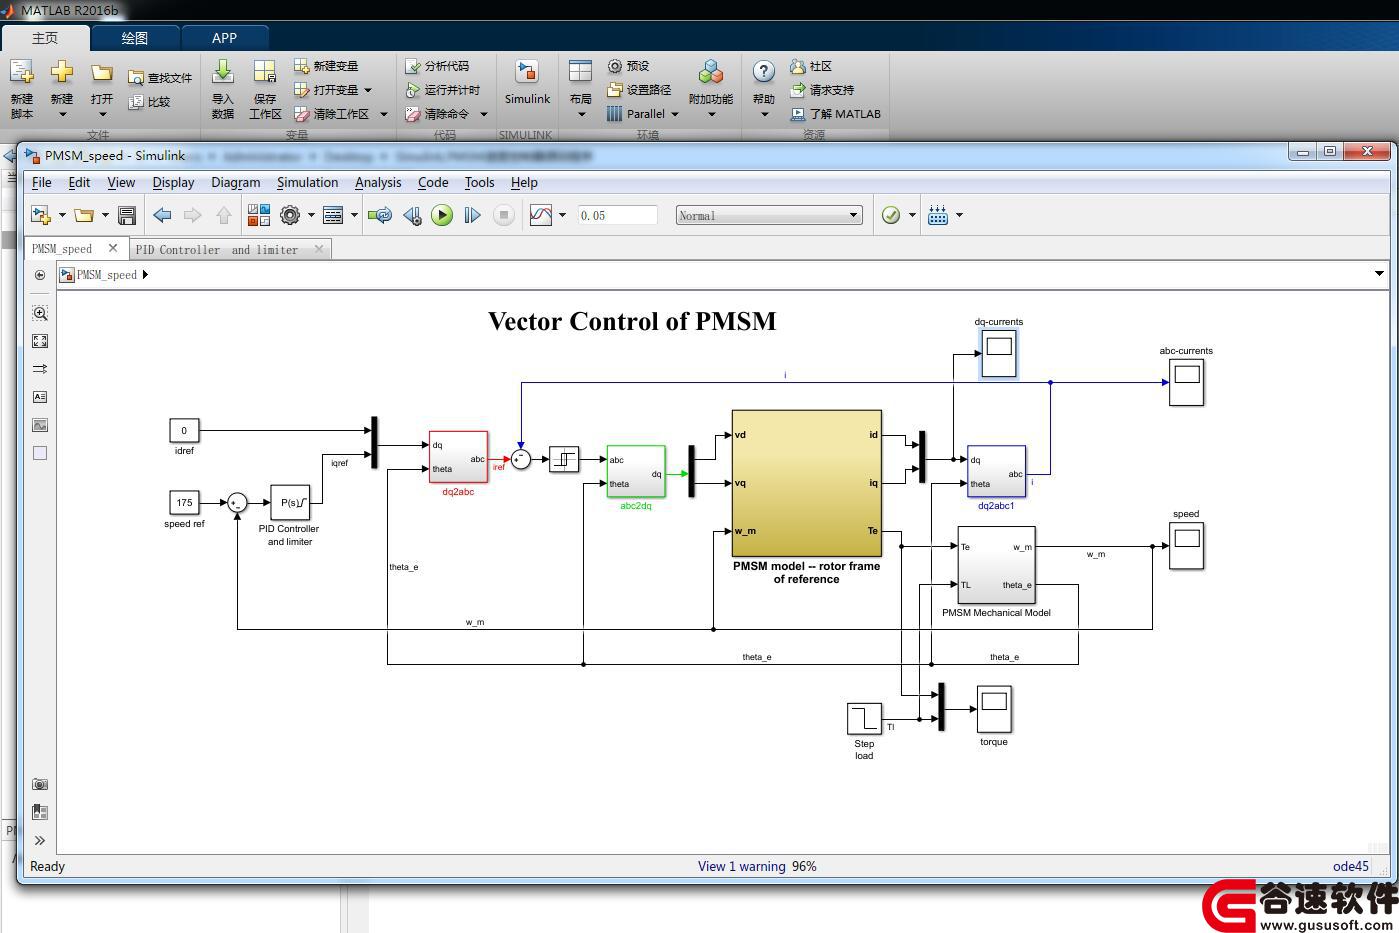Open the Model Explorer icon
This screenshot has width=1399, height=933.
tap(333, 215)
